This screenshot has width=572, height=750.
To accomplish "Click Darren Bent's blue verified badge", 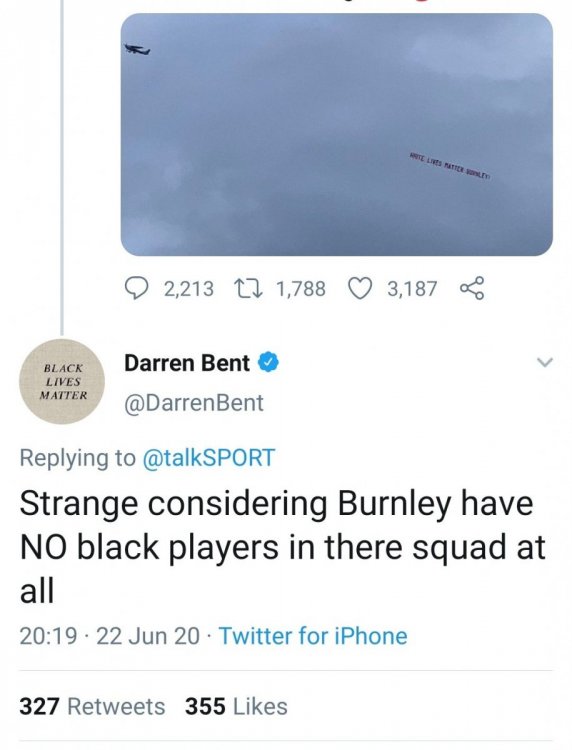I will pos(269,363).
